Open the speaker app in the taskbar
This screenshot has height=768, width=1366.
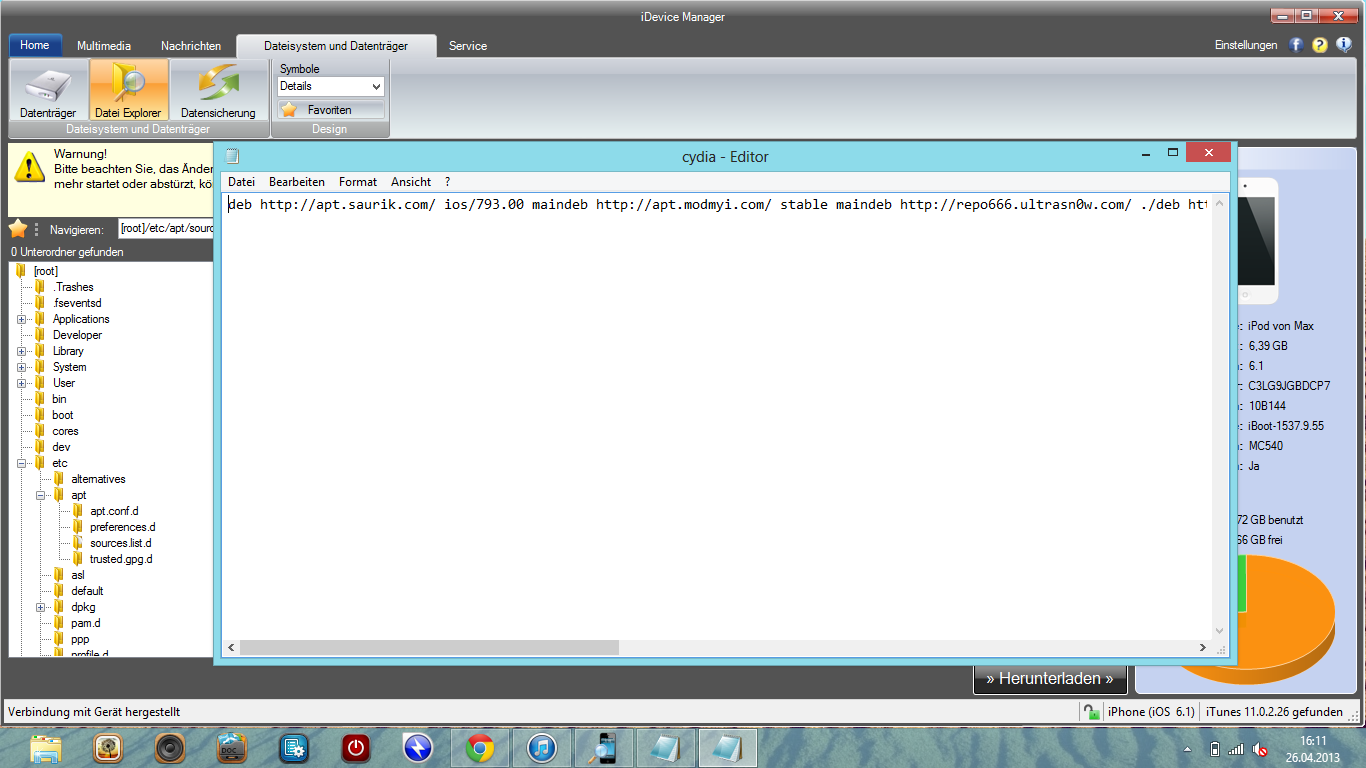pos(169,748)
